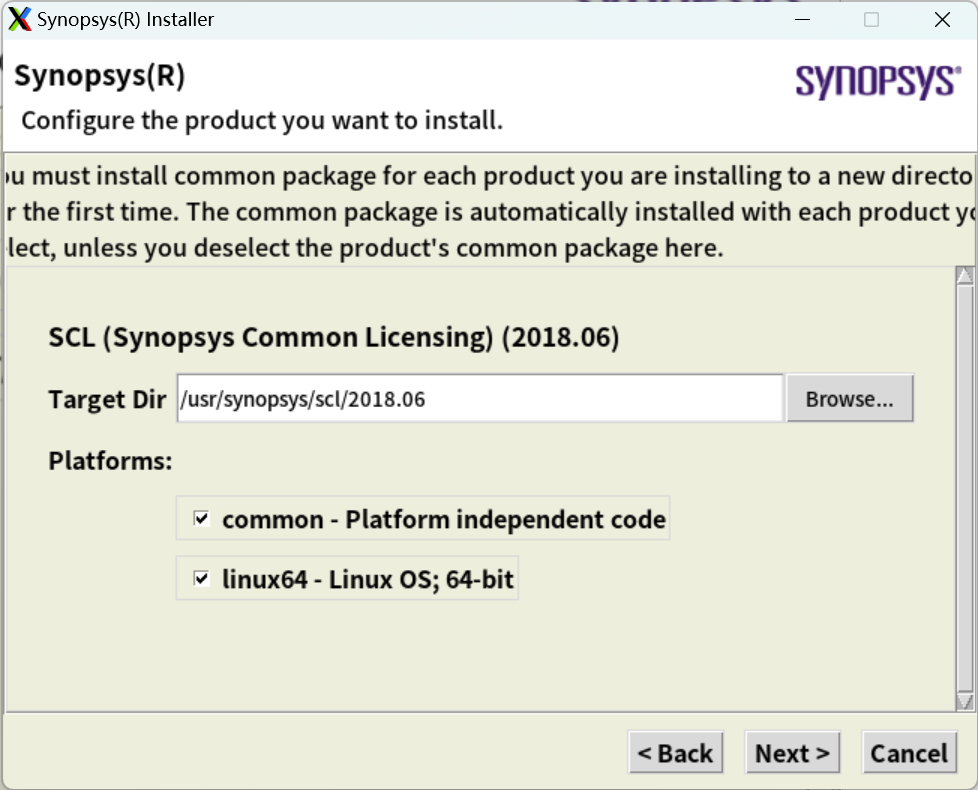Screen dimensions: 978x790
Task: Cancel the installation
Action: (909, 753)
